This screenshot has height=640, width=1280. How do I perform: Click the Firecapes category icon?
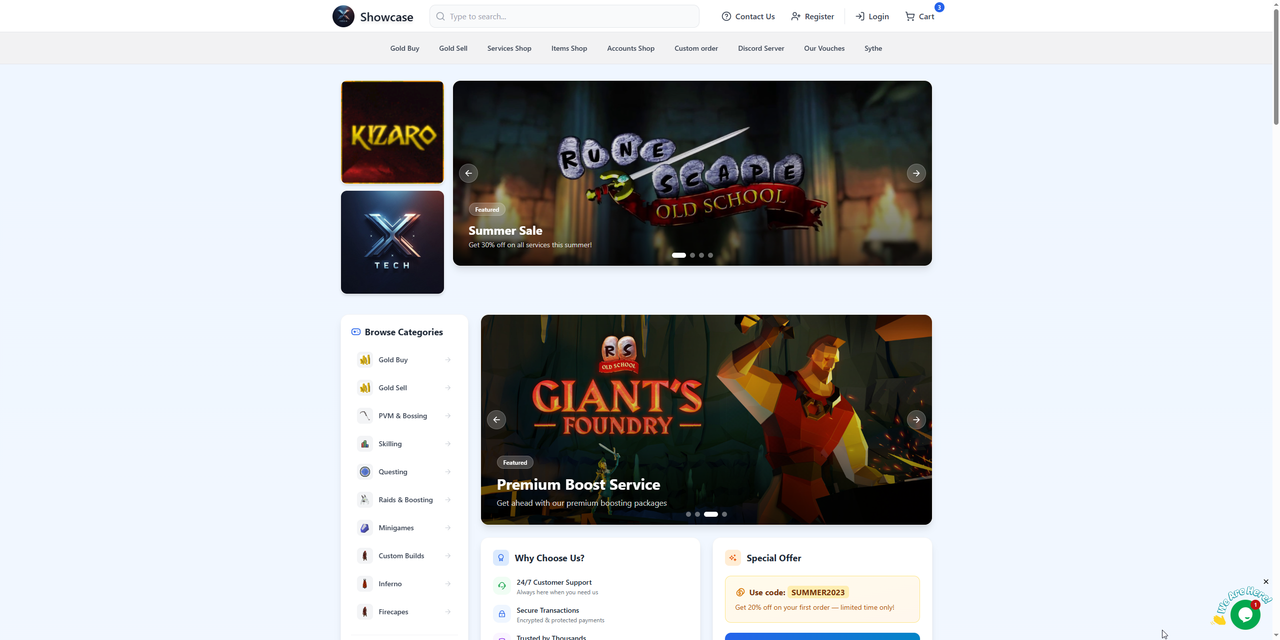tap(365, 612)
